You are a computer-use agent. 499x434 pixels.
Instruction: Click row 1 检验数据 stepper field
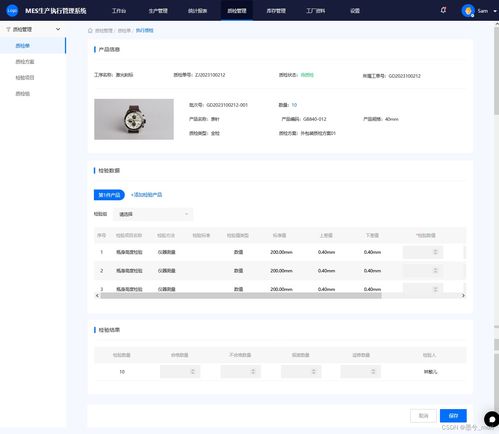coord(423,252)
